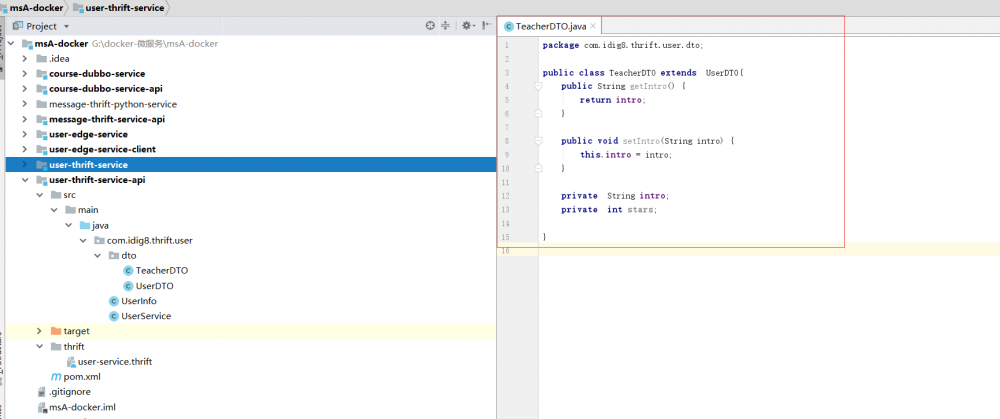Open the Project view dropdown

[x=66, y=26]
